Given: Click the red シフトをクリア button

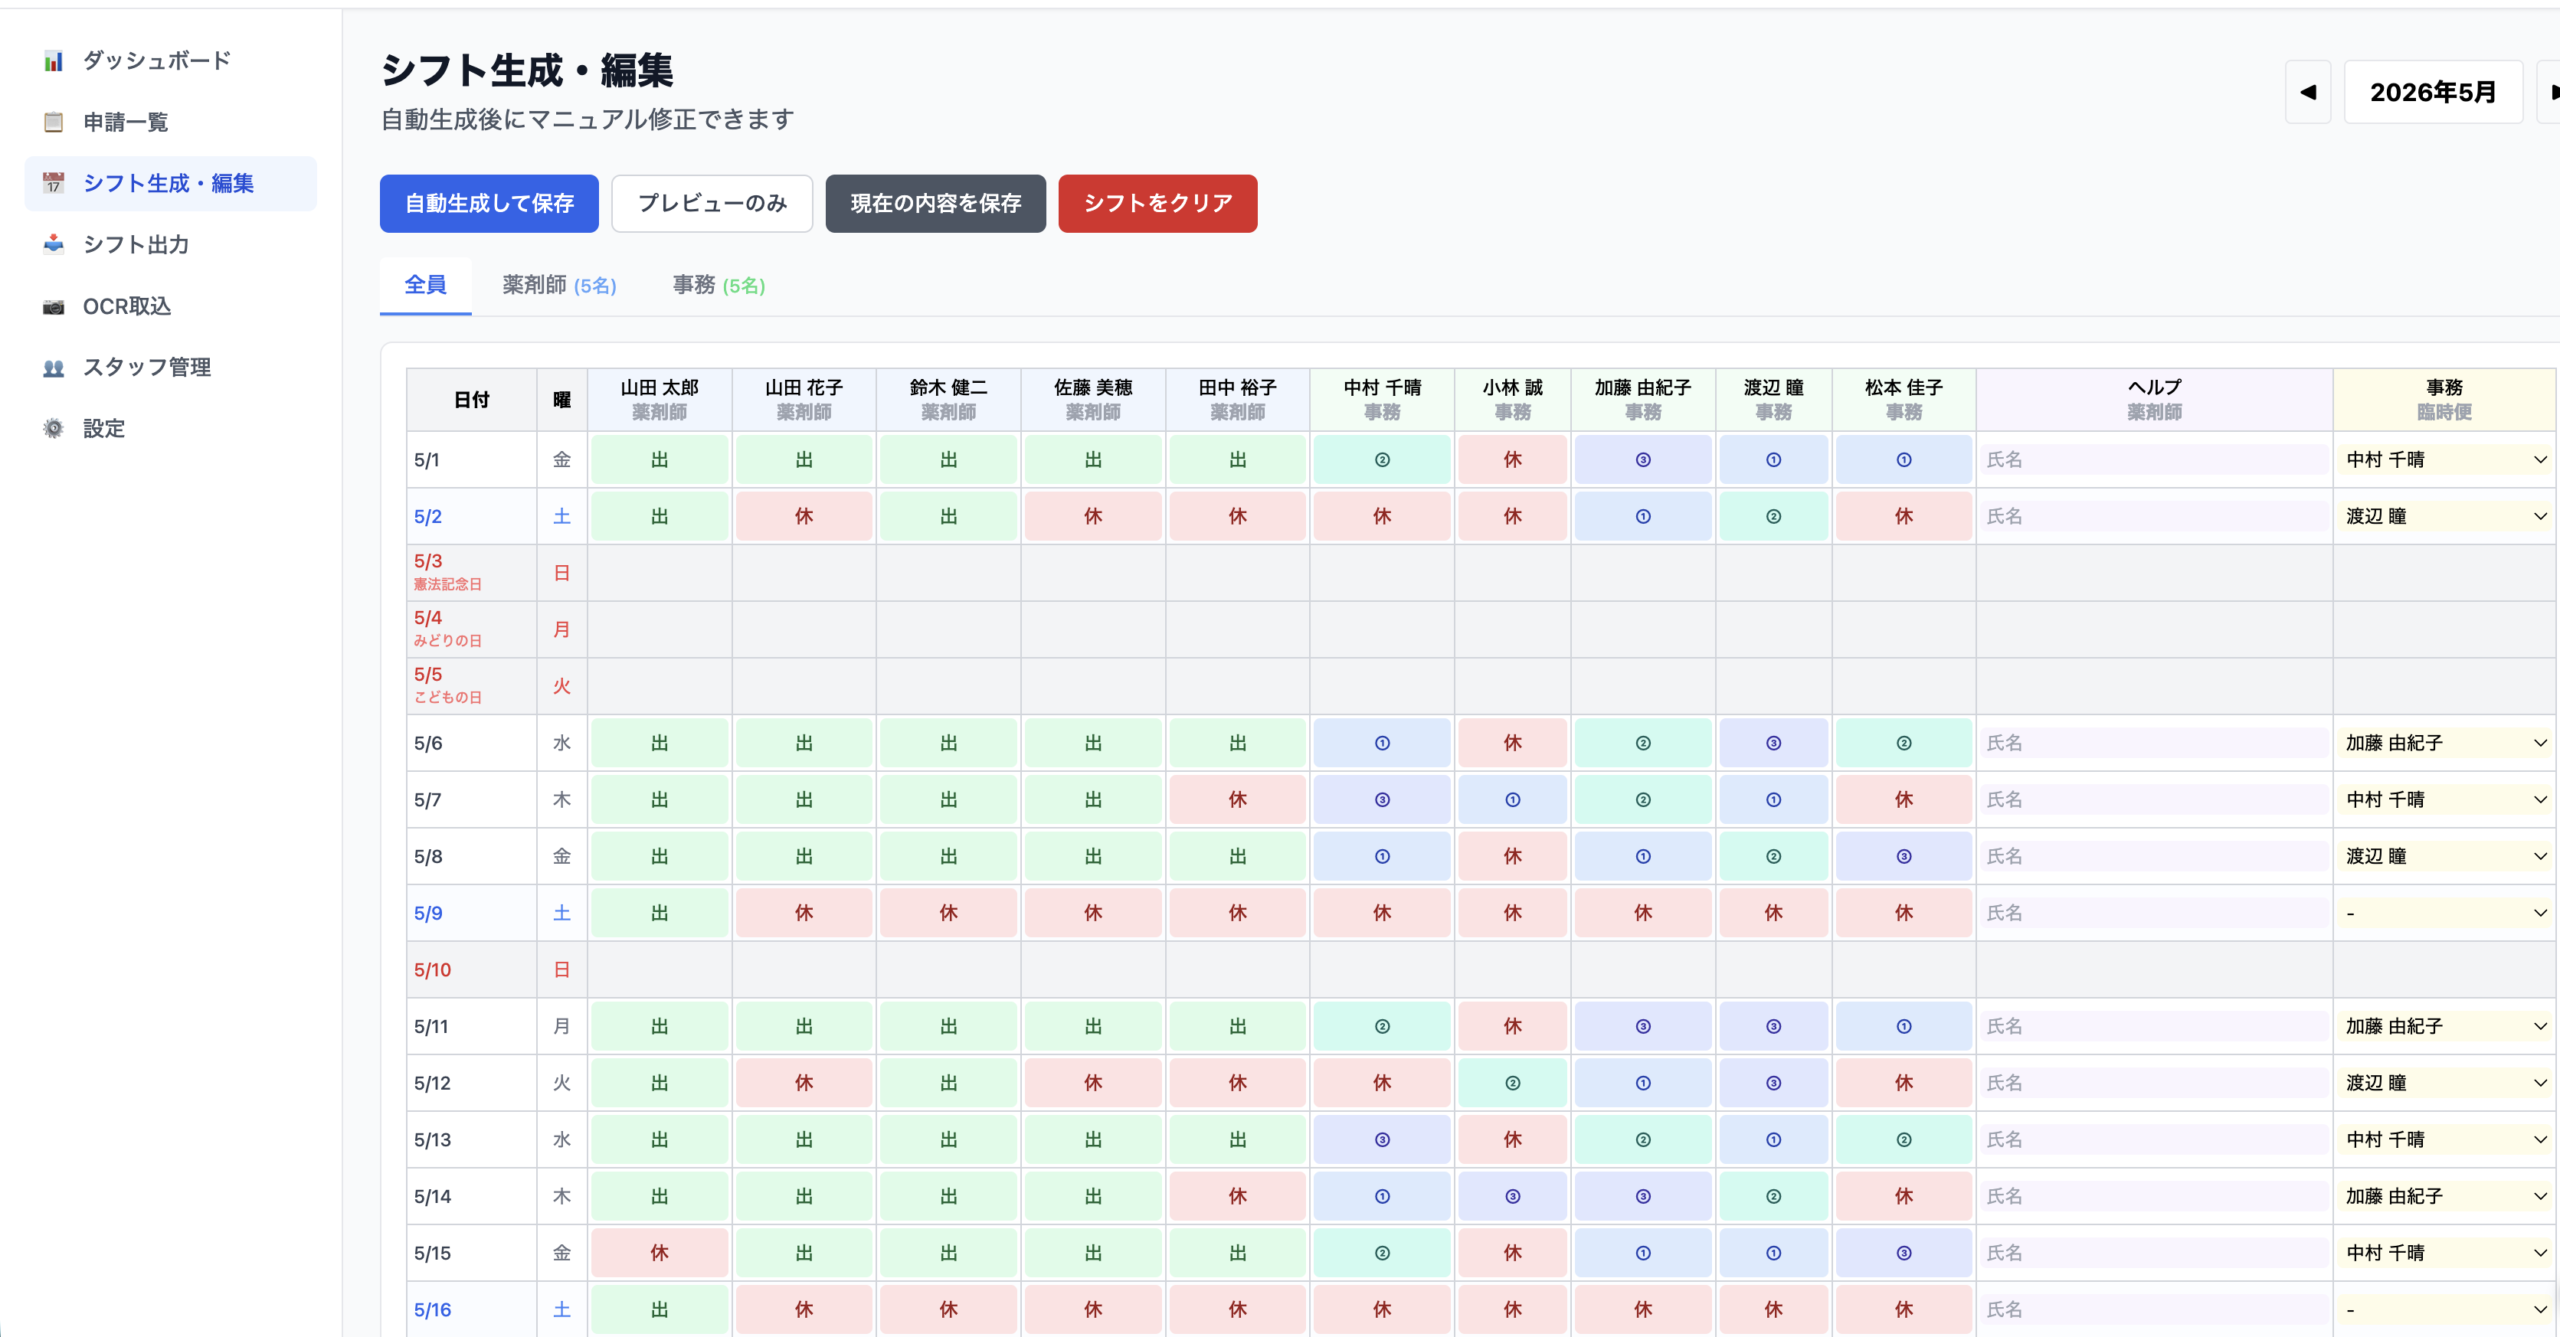Looking at the screenshot, I should tap(1157, 204).
